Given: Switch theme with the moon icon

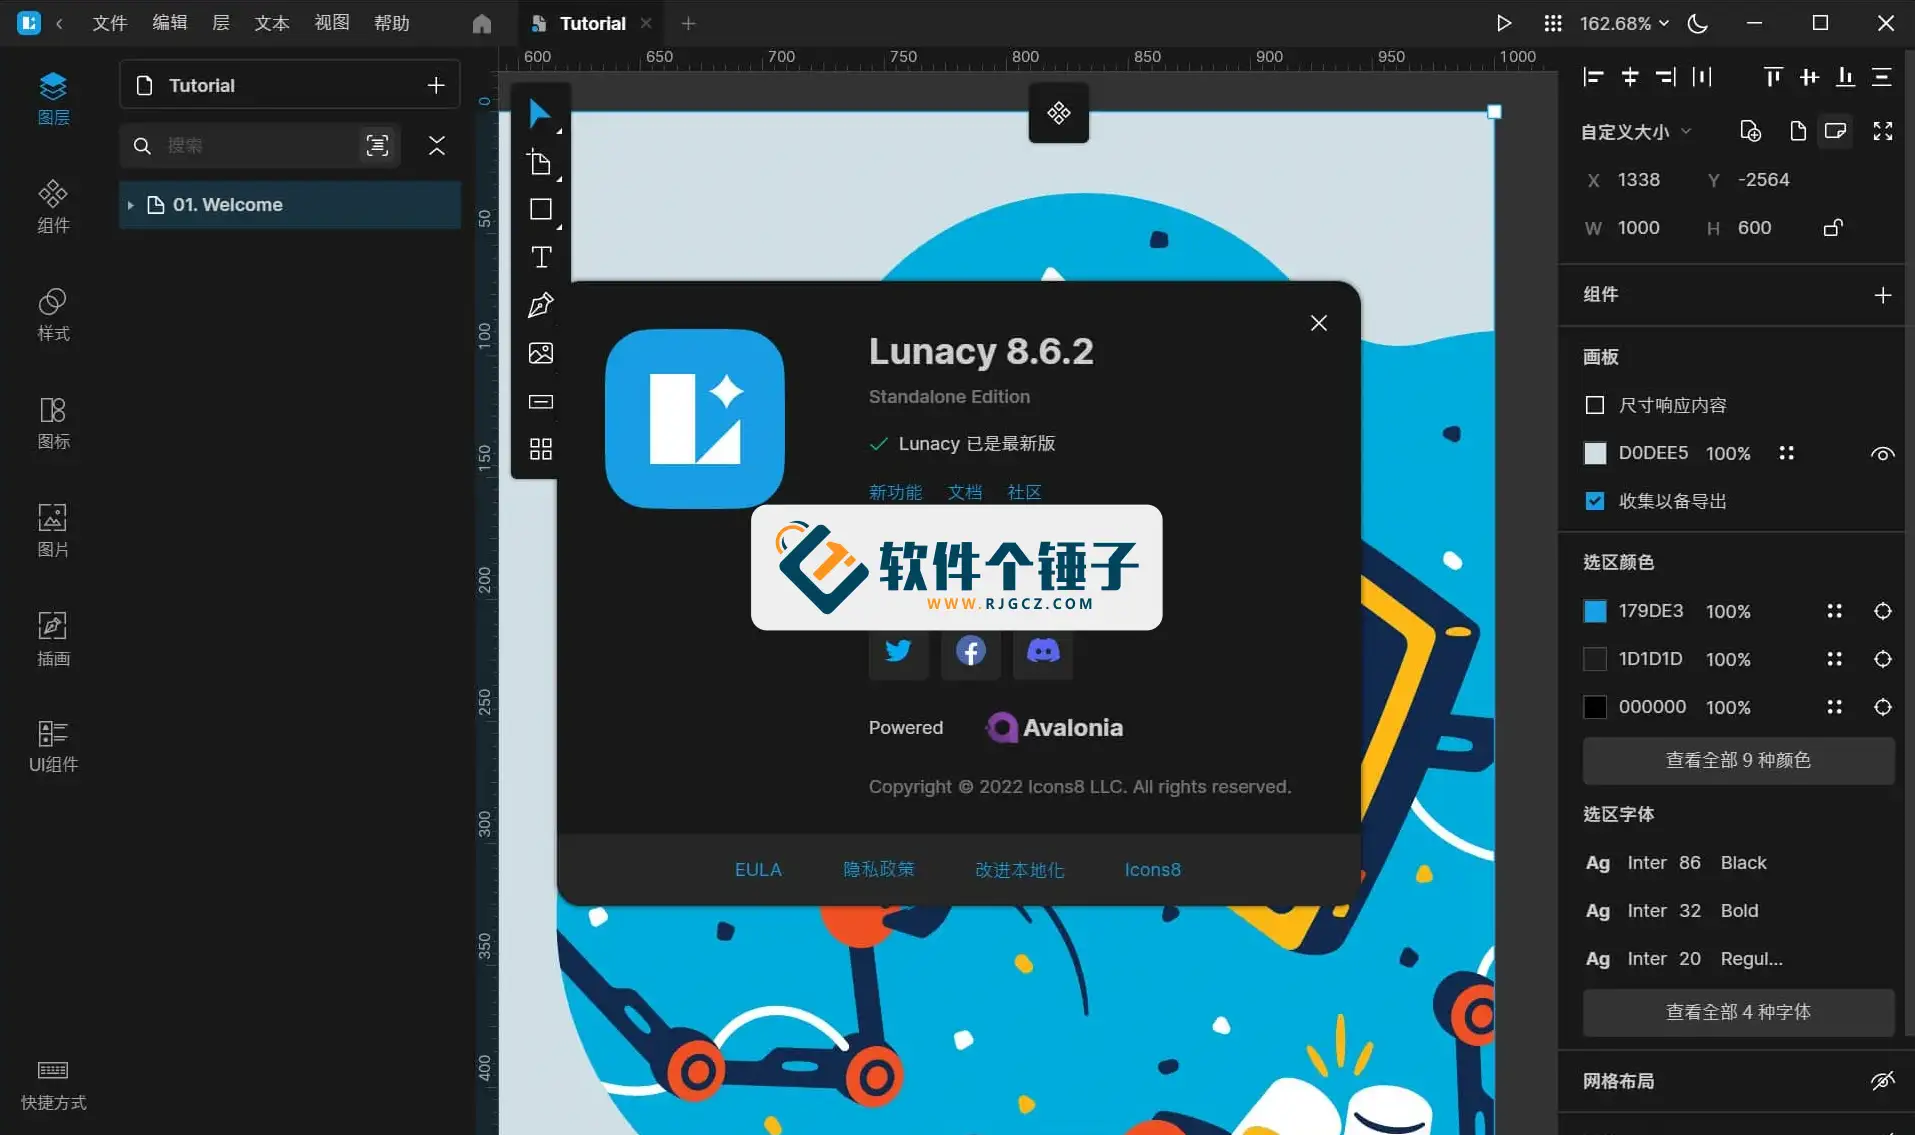Looking at the screenshot, I should tap(1698, 23).
